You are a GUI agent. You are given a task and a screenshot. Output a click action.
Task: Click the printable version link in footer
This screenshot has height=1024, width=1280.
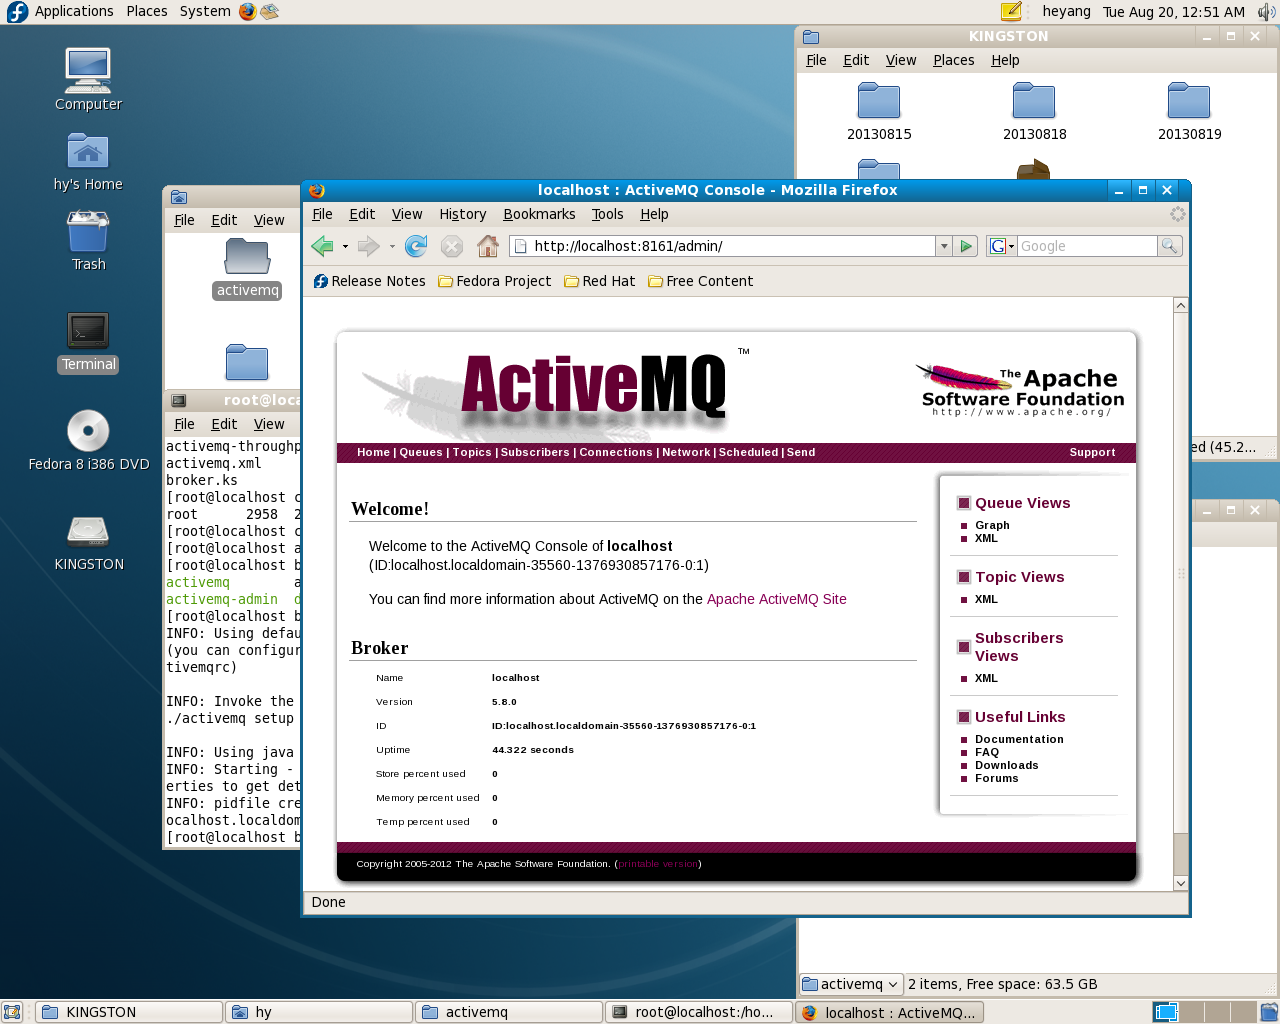pyautogui.click(x=658, y=864)
